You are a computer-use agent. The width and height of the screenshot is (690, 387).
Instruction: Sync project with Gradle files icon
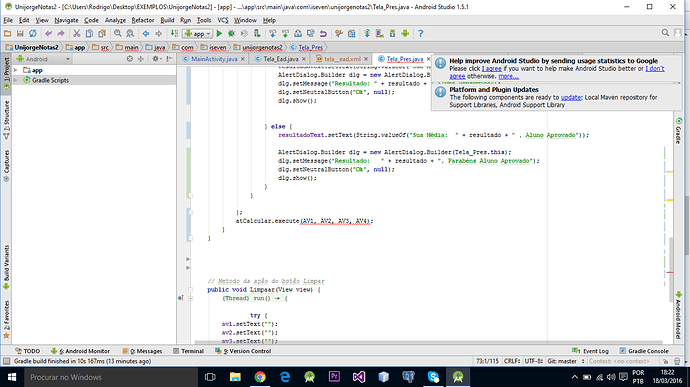pos(367,33)
